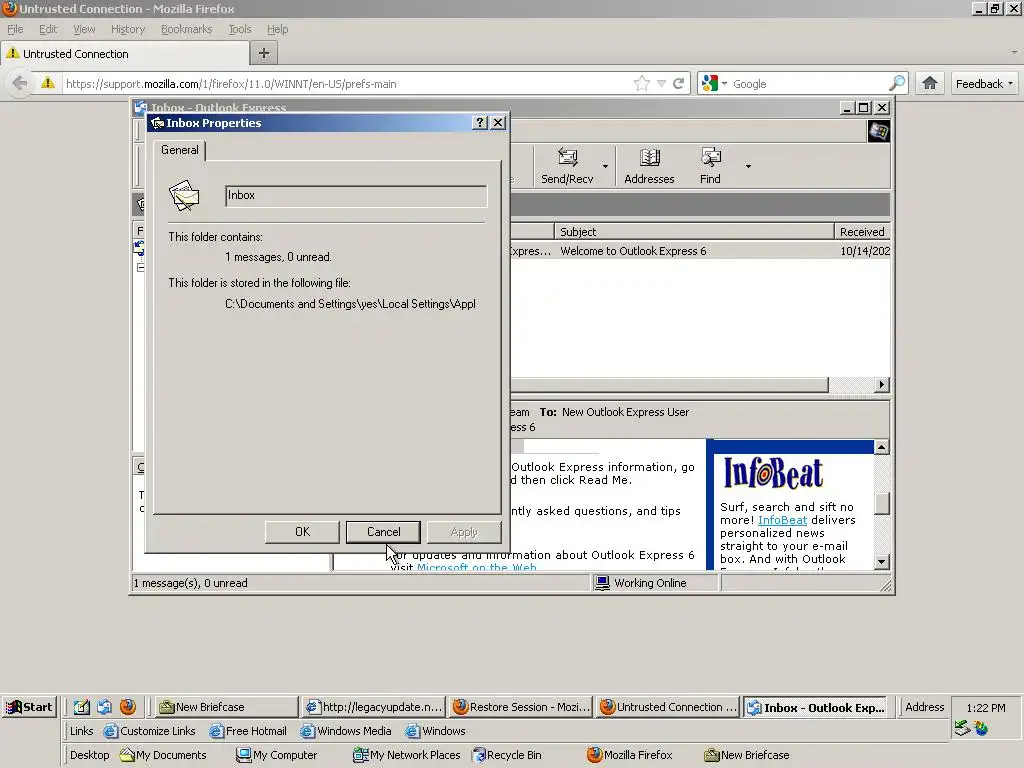The width and height of the screenshot is (1024, 768).
Task: Click the disabled Apply button
Action: [464, 532]
